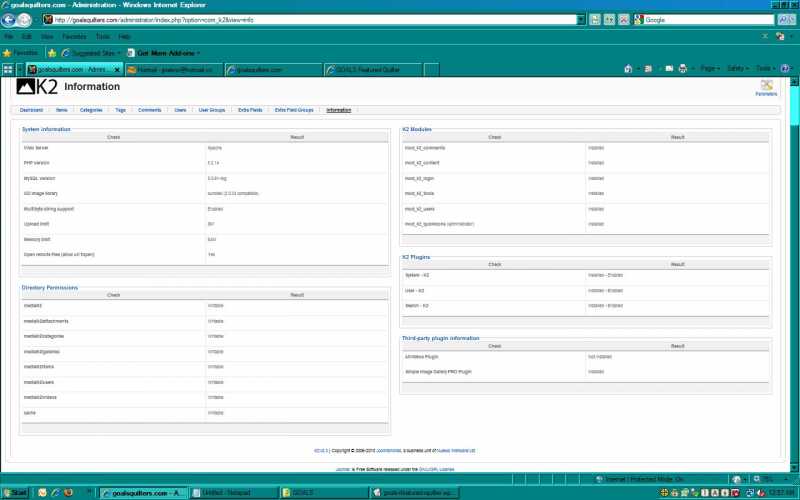Open the K2 Categories tab

(x=91, y=110)
